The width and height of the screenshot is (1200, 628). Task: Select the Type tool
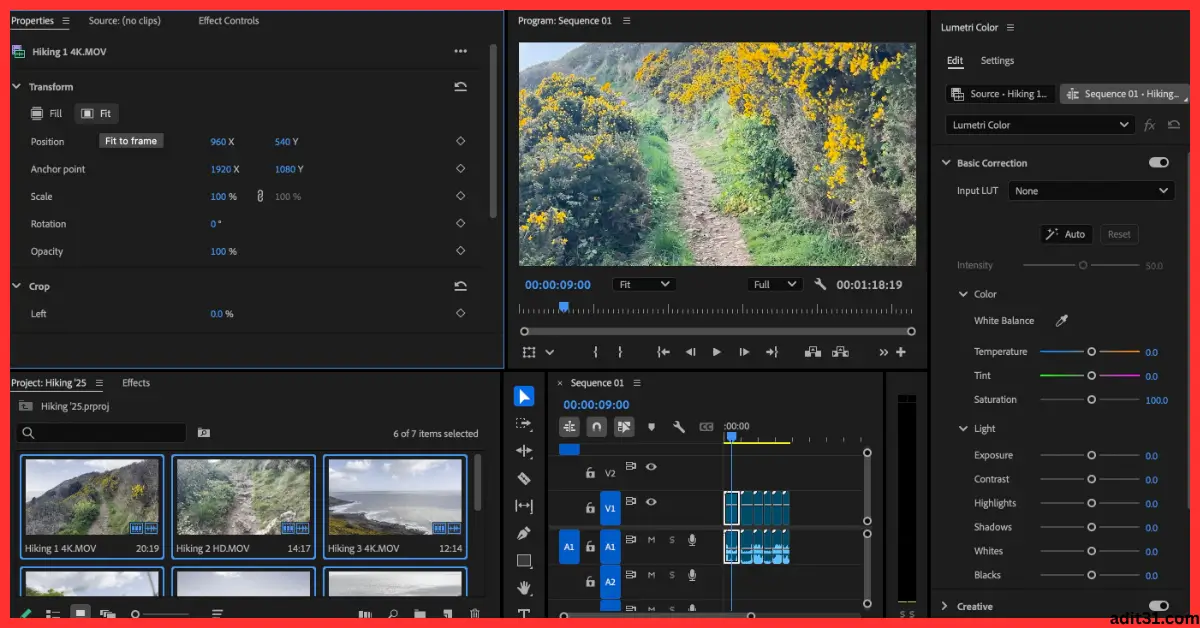pyautogui.click(x=524, y=614)
